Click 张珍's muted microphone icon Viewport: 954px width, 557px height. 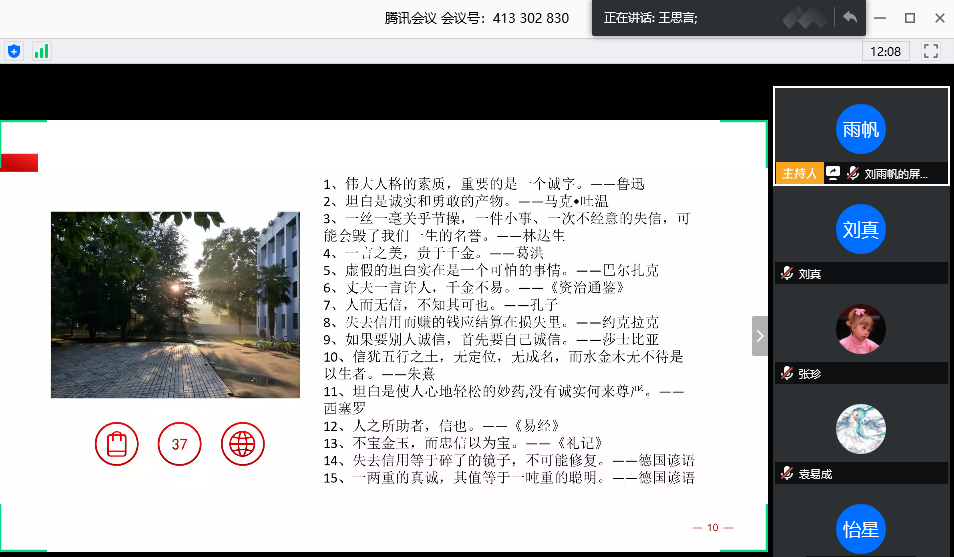click(787, 373)
